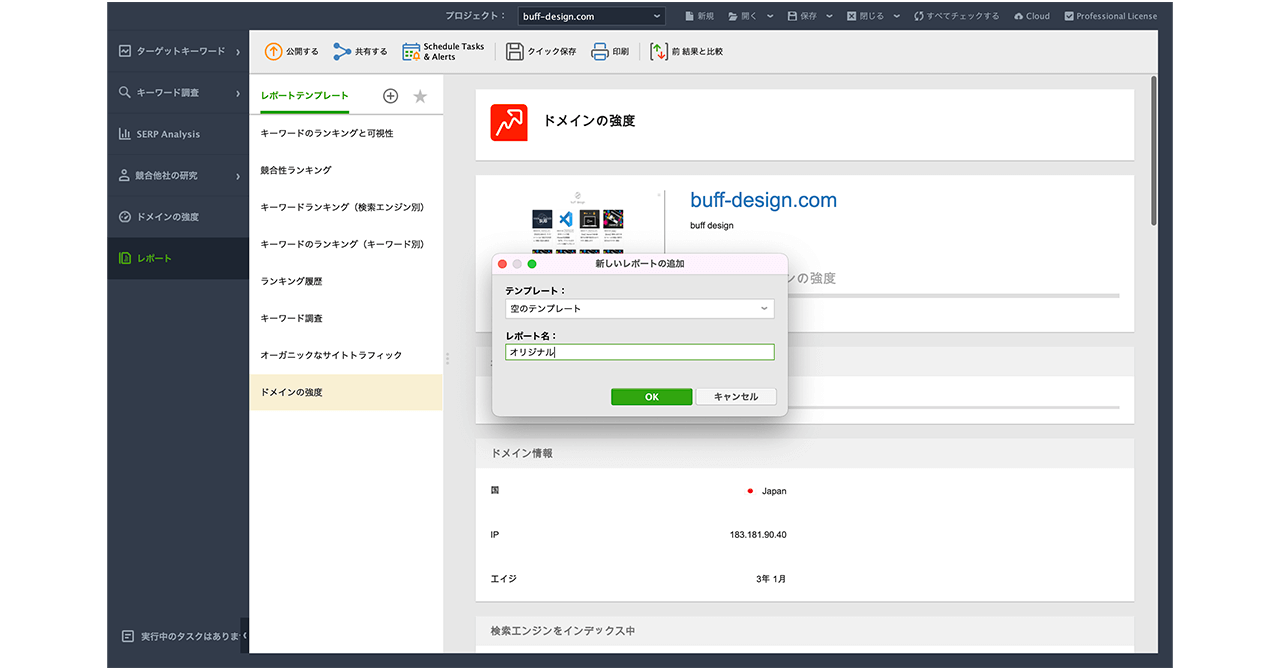
Task: Open the Cloud option in top bar
Action: [x=1031, y=16]
